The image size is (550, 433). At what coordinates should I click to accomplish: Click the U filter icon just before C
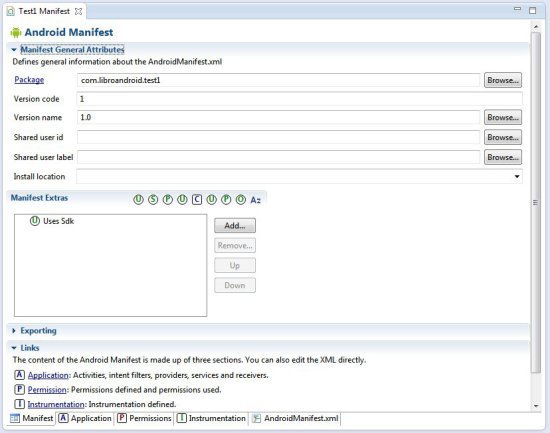coord(182,200)
